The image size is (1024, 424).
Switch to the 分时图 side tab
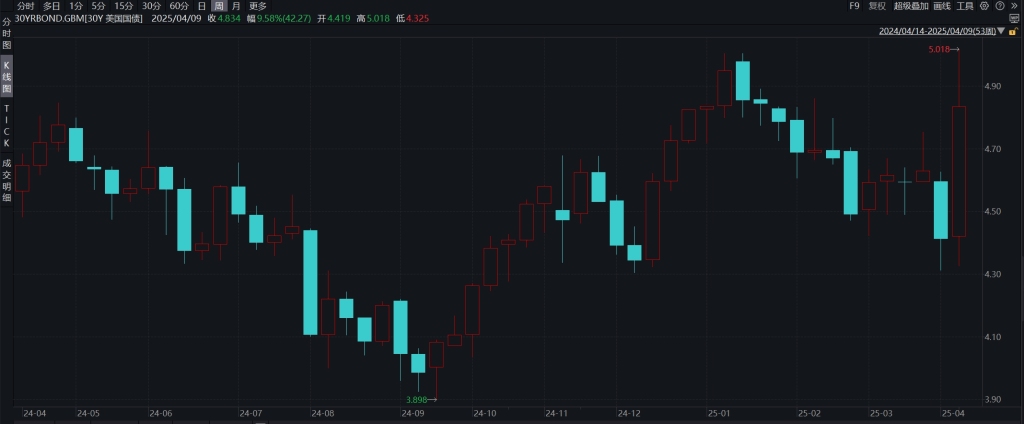7,33
